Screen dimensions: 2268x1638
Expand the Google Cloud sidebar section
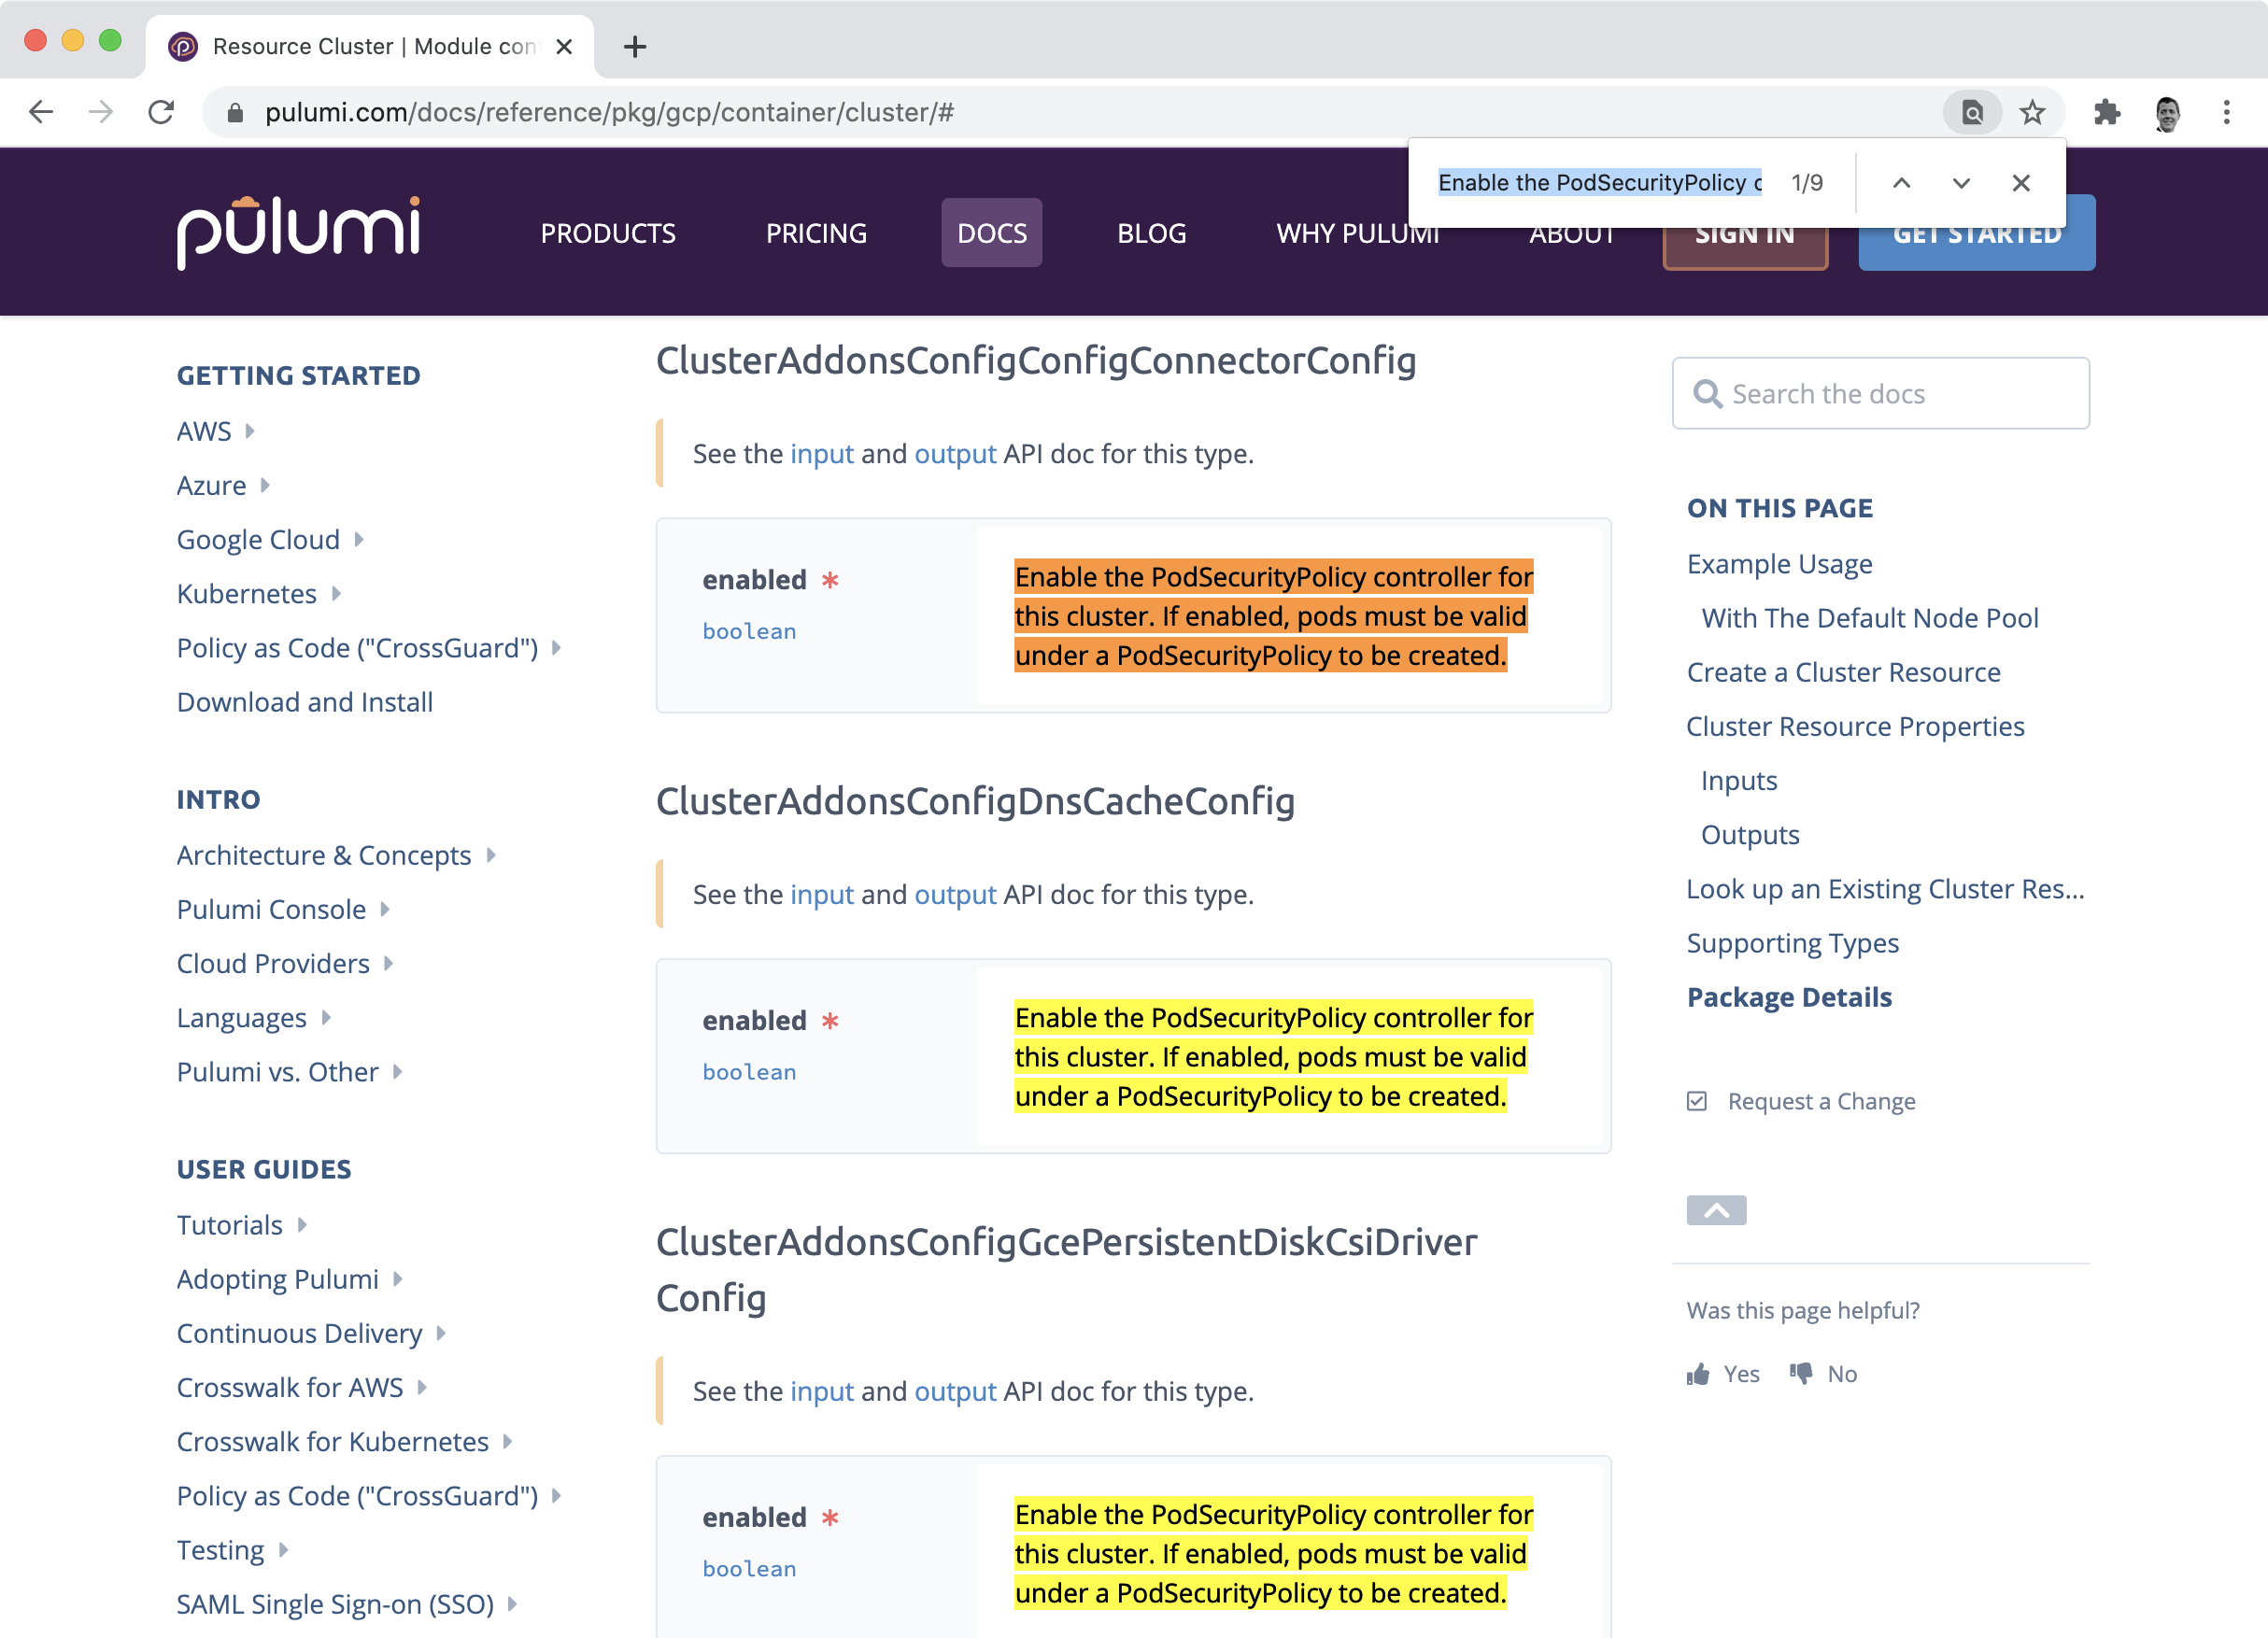359,540
